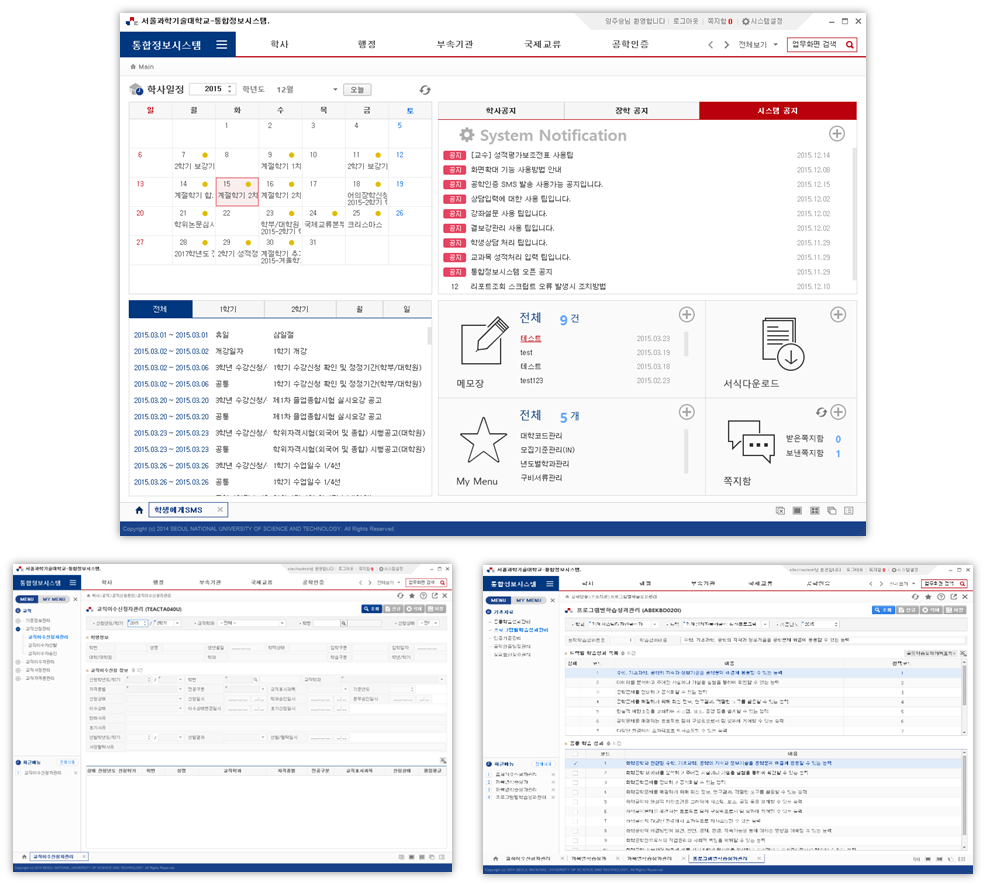Refresh the 쪽지함 message box panel
This screenshot has height=887, width=986.
tap(822, 412)
